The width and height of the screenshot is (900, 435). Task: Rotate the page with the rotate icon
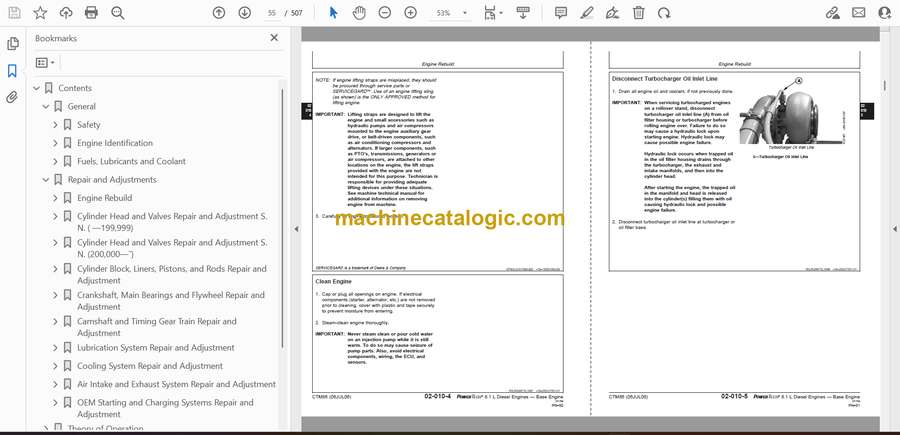[664, 13]
